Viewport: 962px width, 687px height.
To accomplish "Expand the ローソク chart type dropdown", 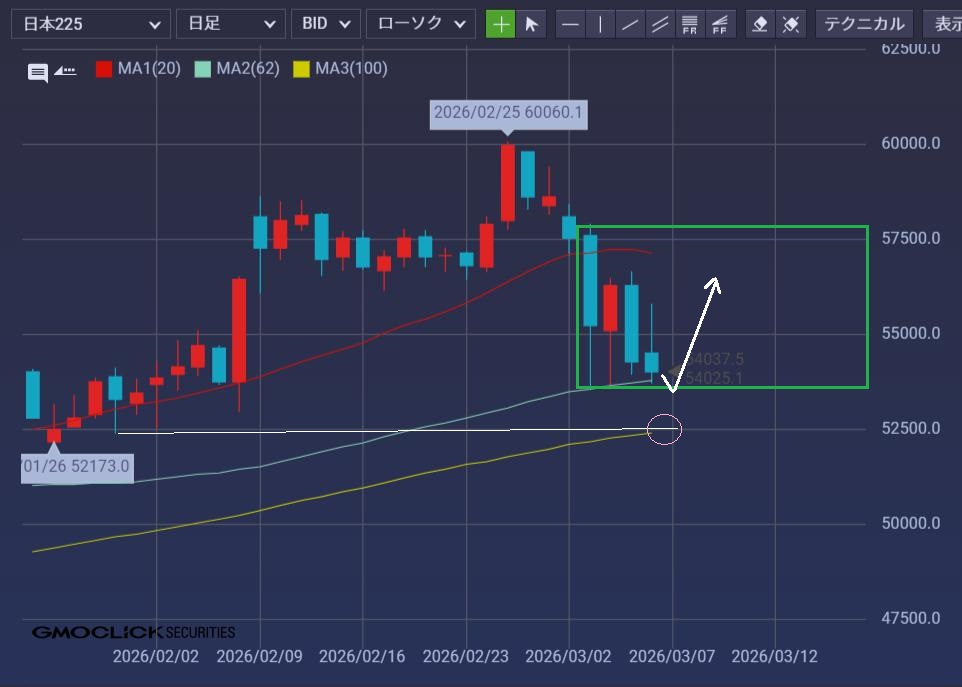I will coord(420,24).
